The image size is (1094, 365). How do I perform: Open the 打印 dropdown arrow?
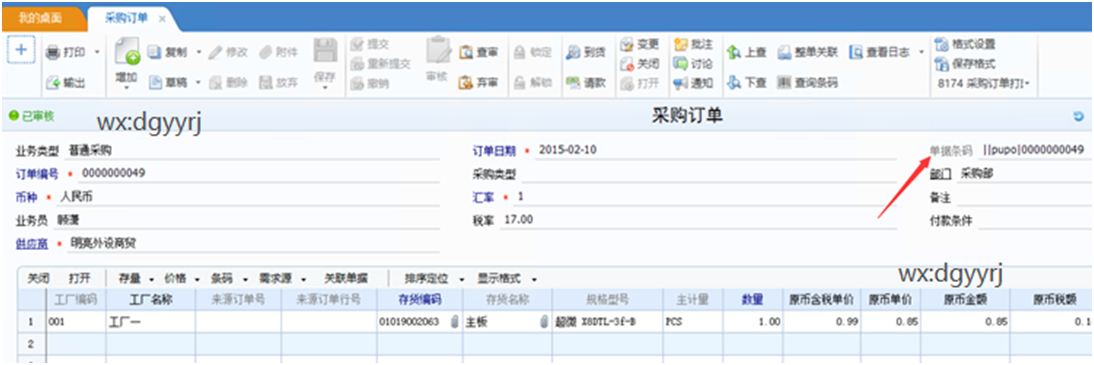coord(97,52)
